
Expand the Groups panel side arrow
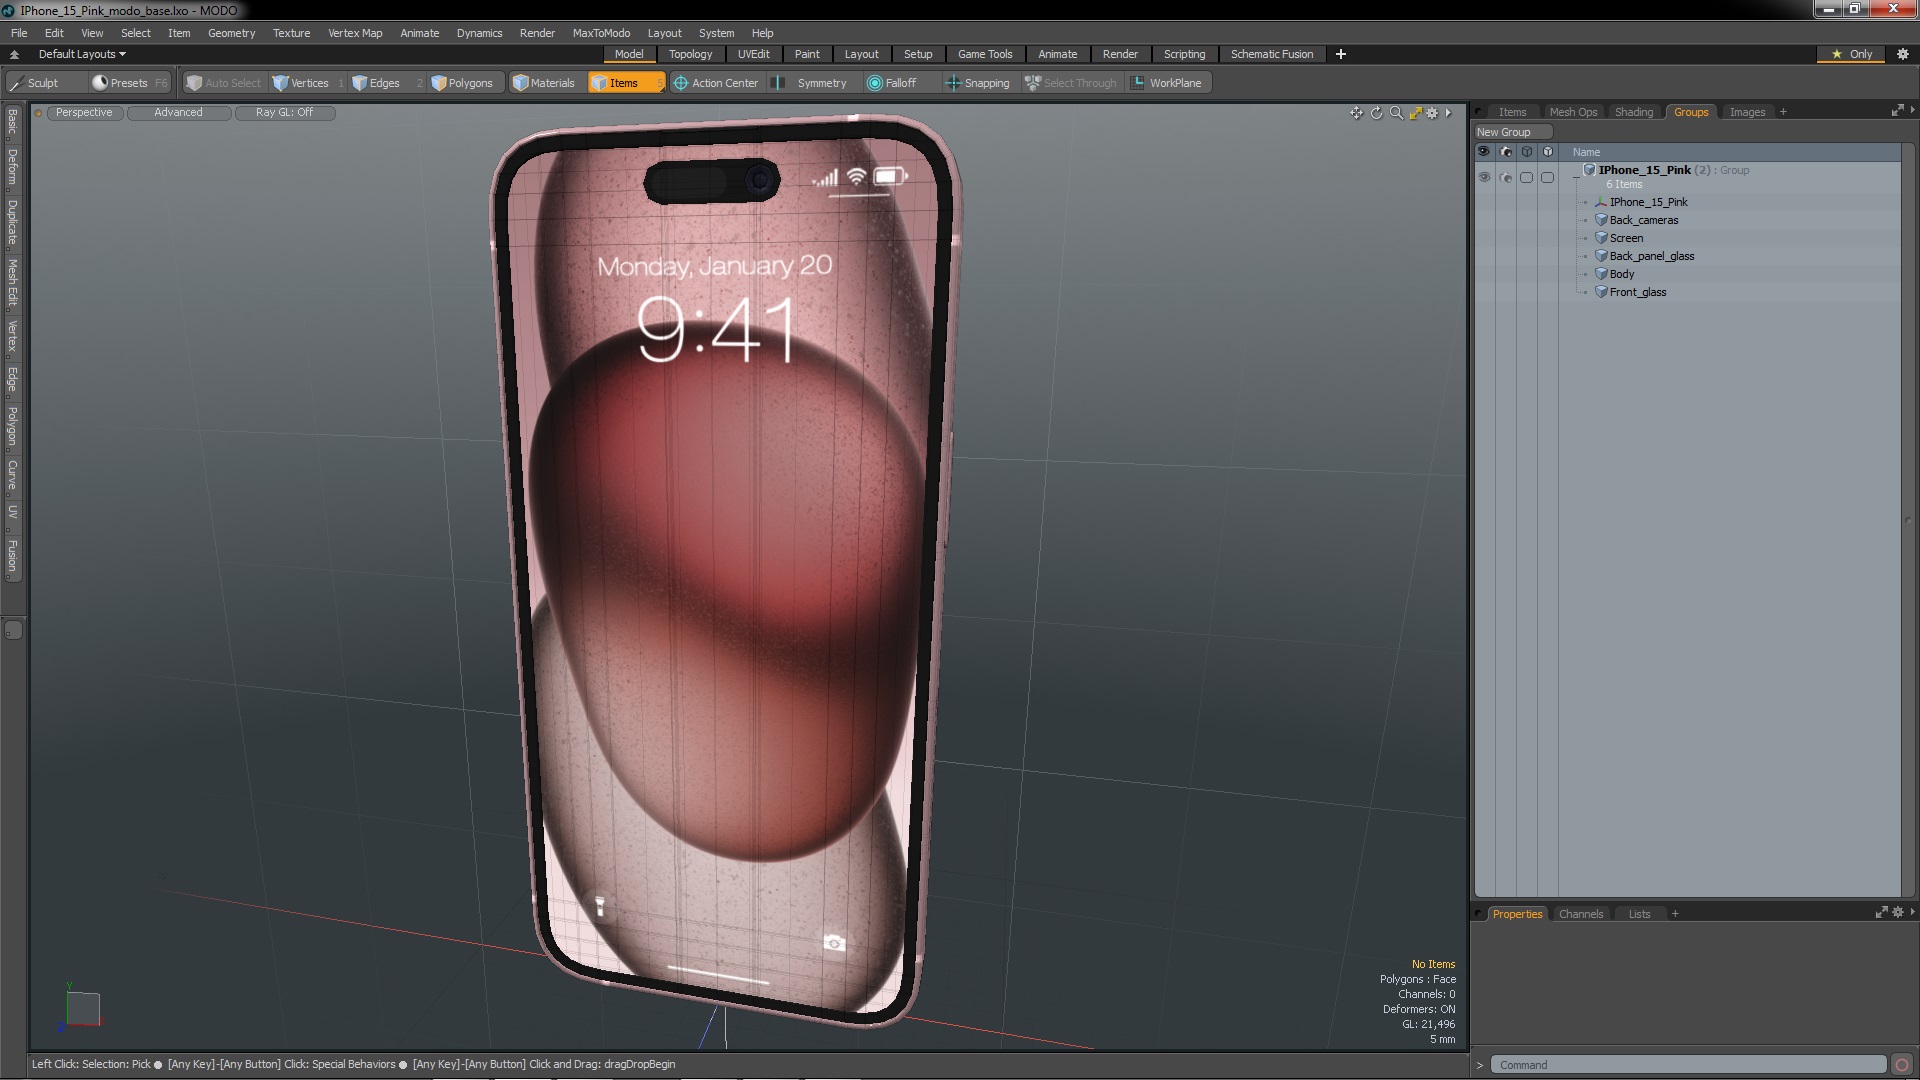pyautogui.click(x=1912, y=110)
